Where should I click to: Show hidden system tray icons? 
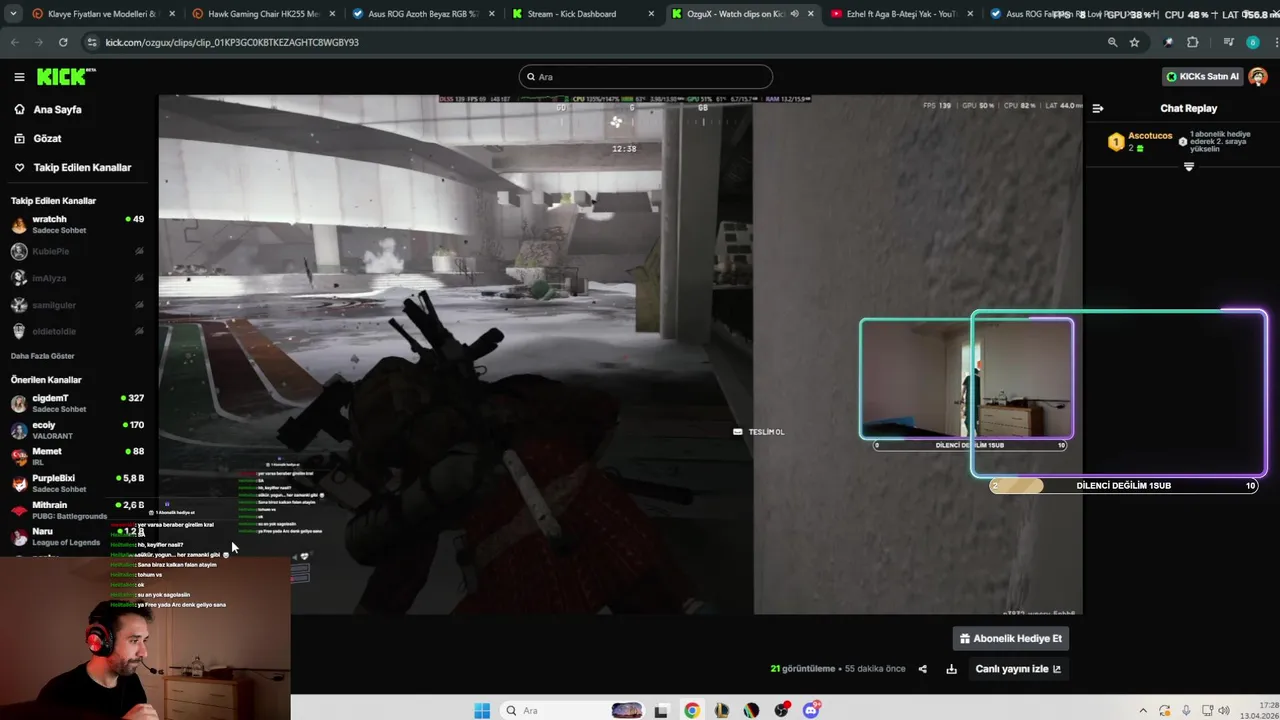point(1143,711)
